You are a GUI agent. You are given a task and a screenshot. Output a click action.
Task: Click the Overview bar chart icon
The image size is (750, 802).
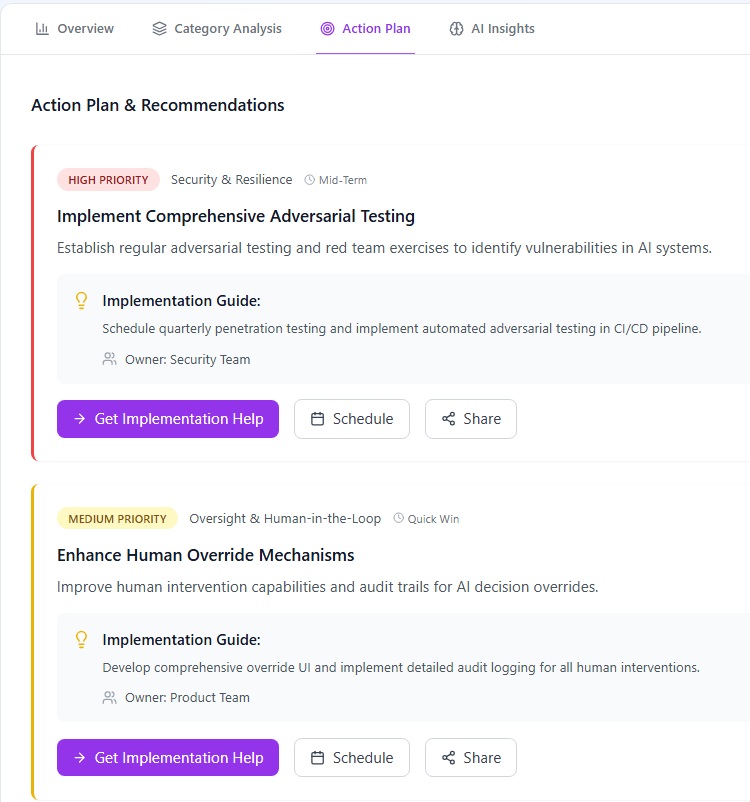pyautogui.click(x=42, y=29)
